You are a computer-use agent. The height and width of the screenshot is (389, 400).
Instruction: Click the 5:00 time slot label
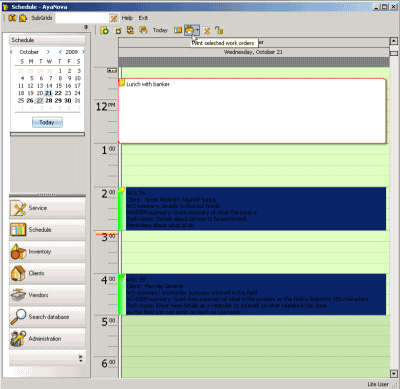[x=109, y=322]
